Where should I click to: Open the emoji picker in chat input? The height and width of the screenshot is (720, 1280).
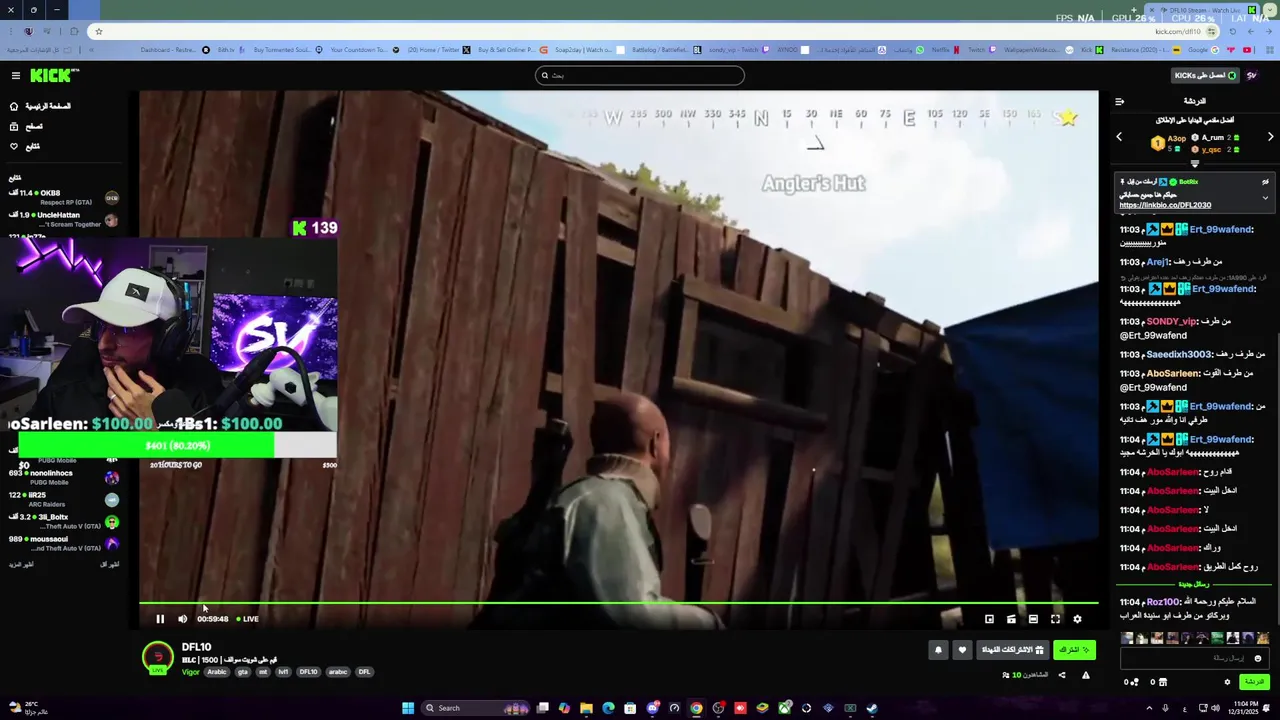point(1258,658)
